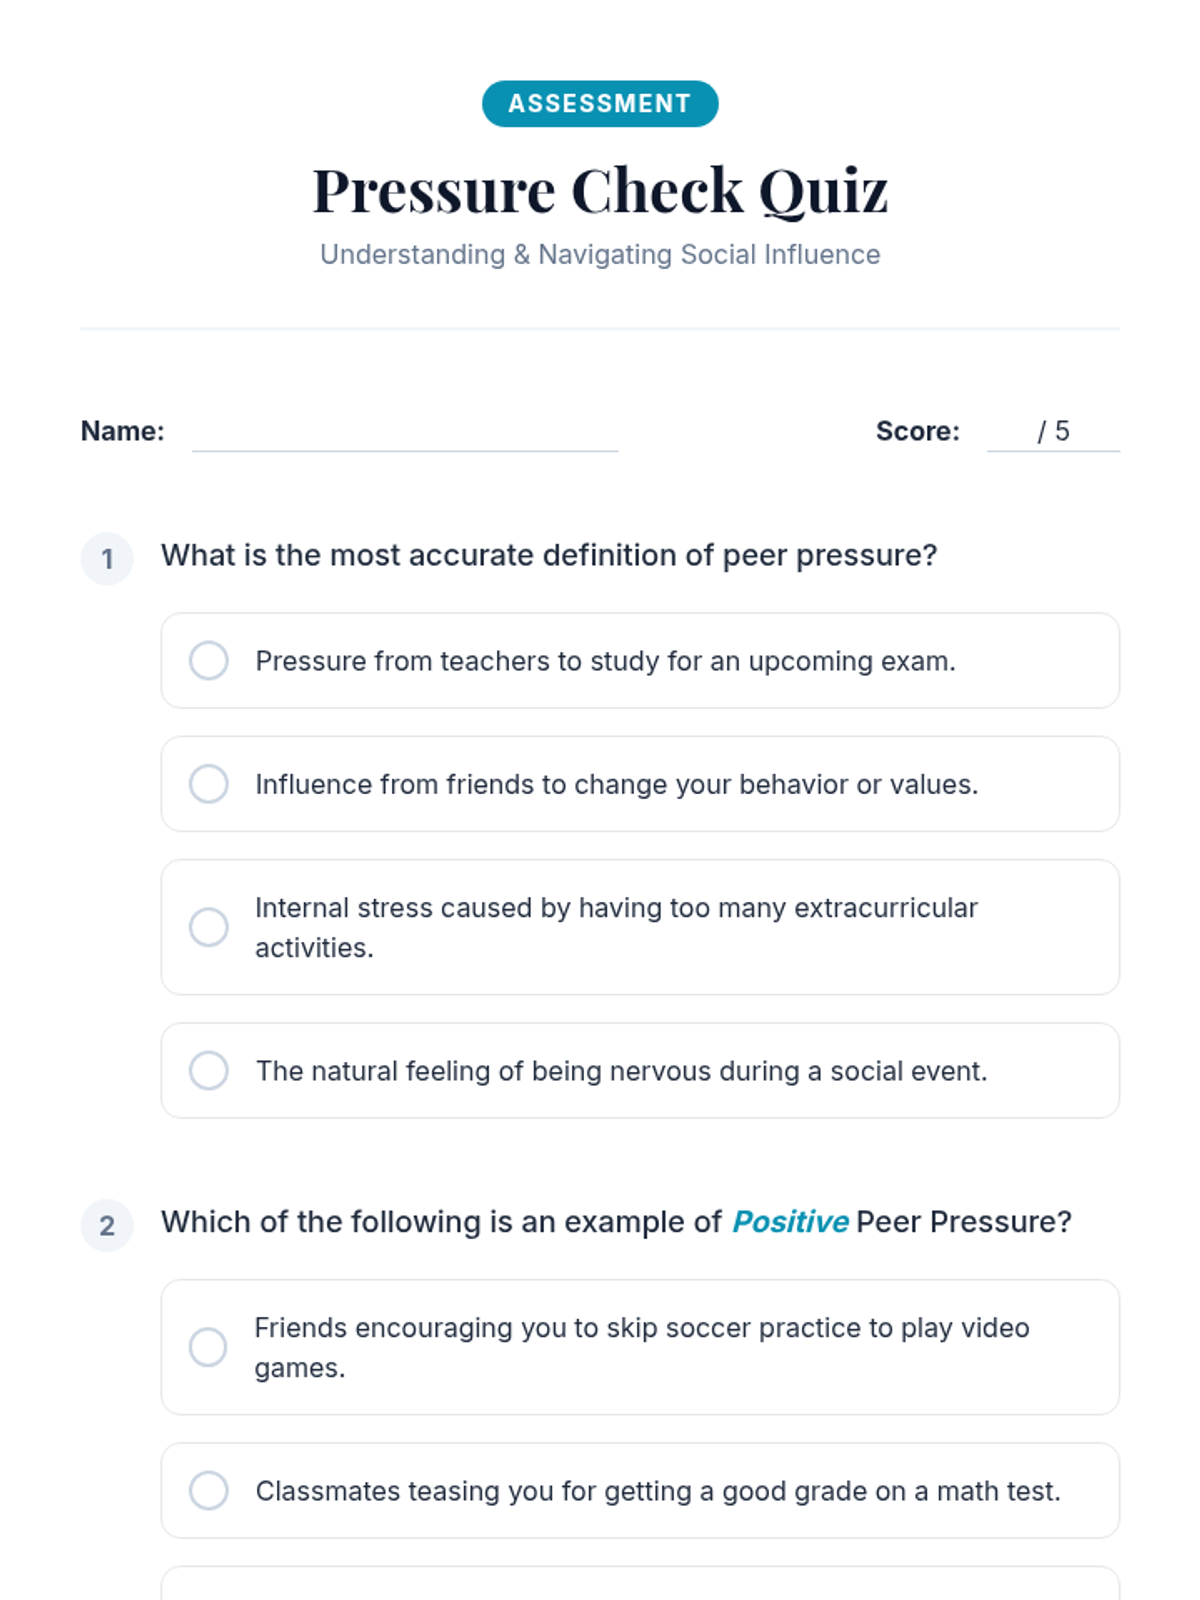Click 'The natural feeling of being nervous' text
This screenshot has width=1200, height=1600.
point(621,1071)
